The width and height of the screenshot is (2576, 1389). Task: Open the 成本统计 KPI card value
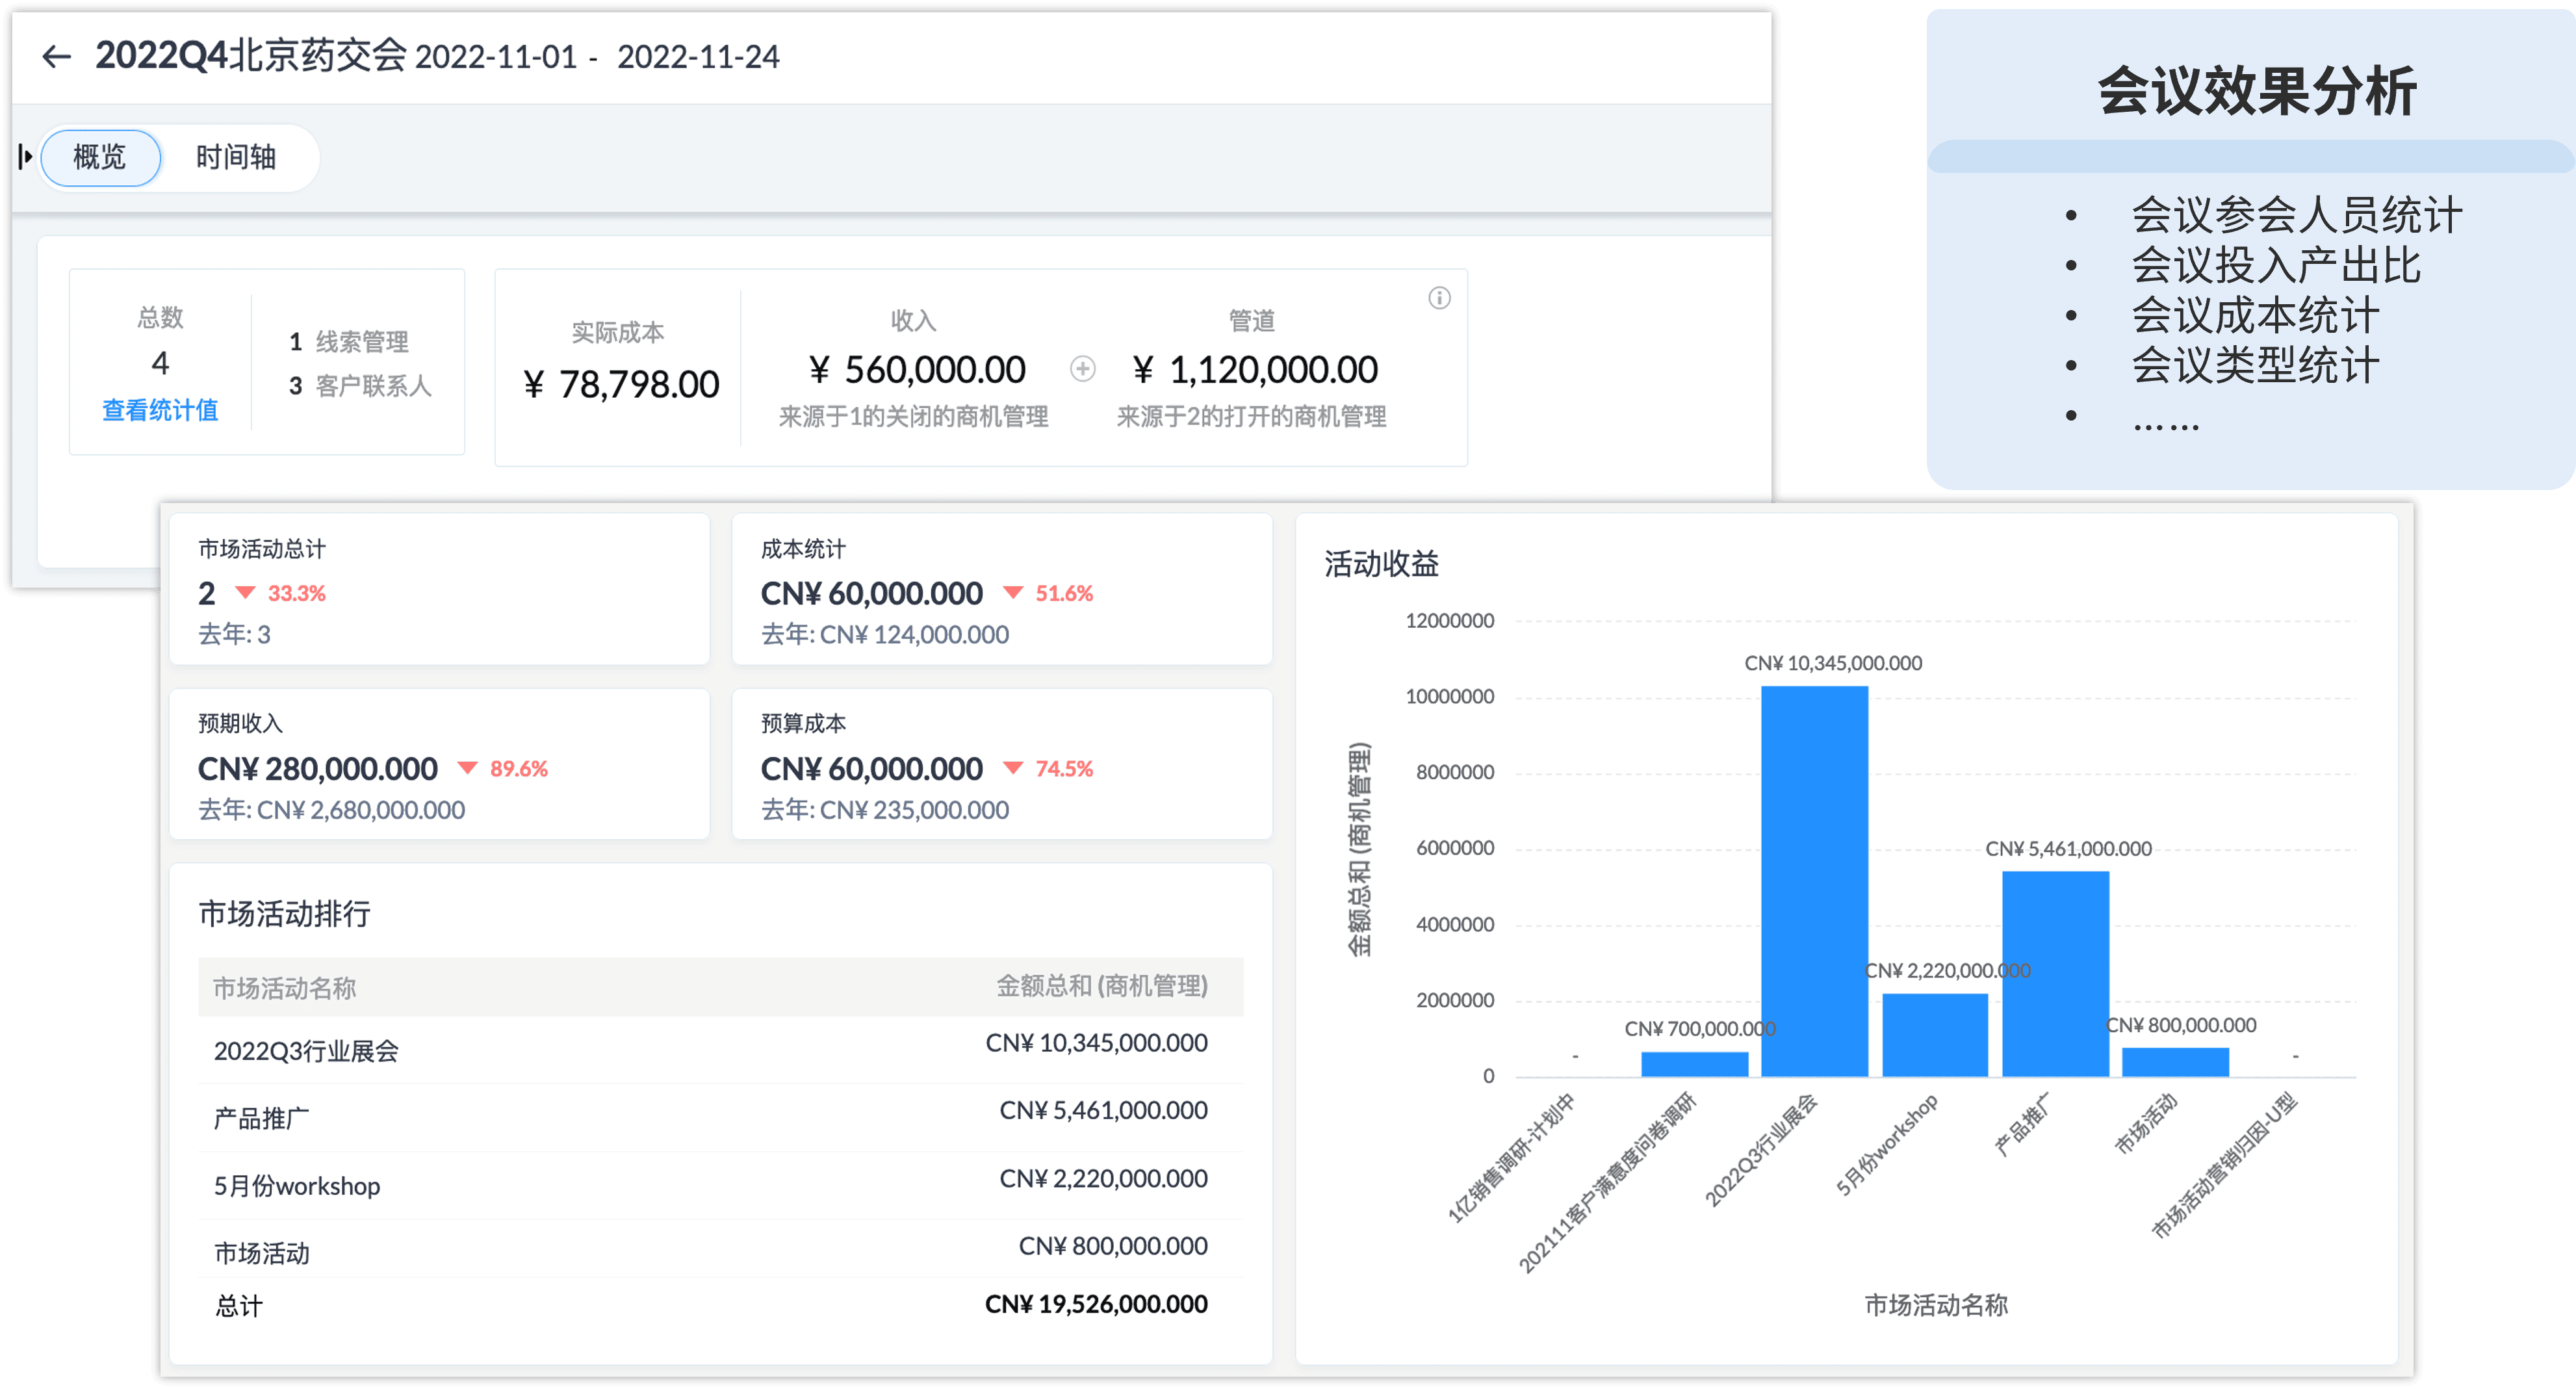tap(872, 593)
